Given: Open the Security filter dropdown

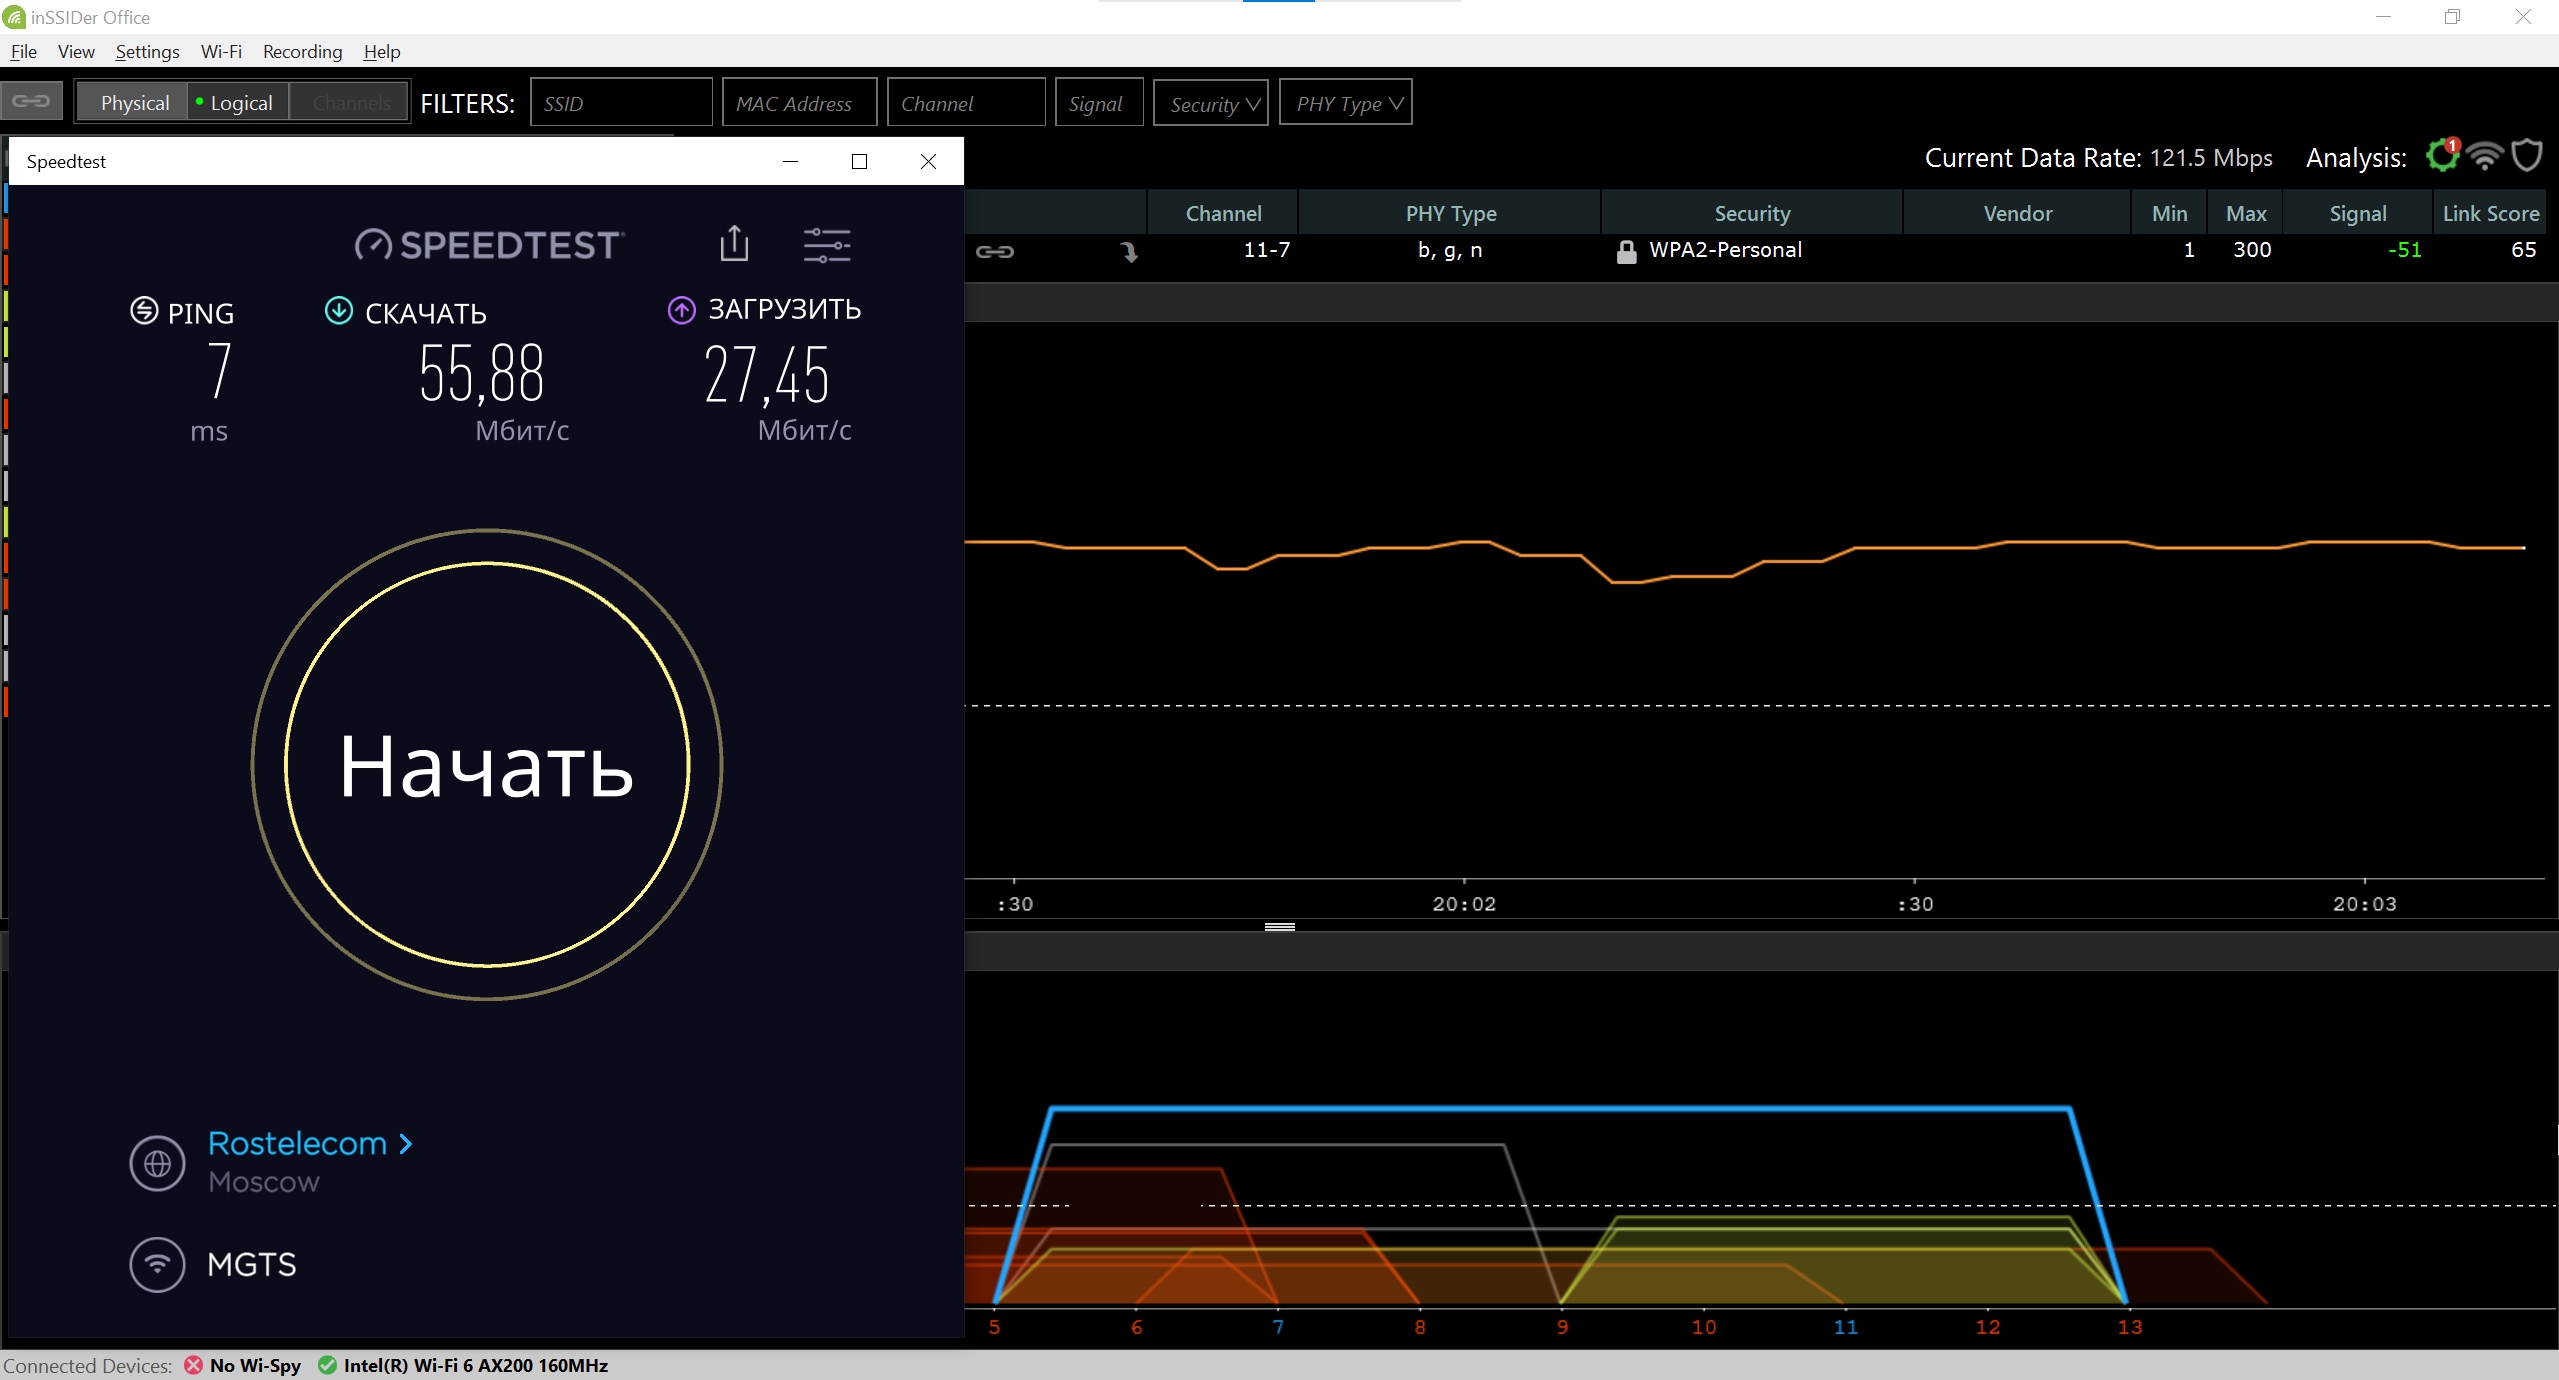Looking at the screenshot, I should pyautogui.click(x=1211, y=103).
